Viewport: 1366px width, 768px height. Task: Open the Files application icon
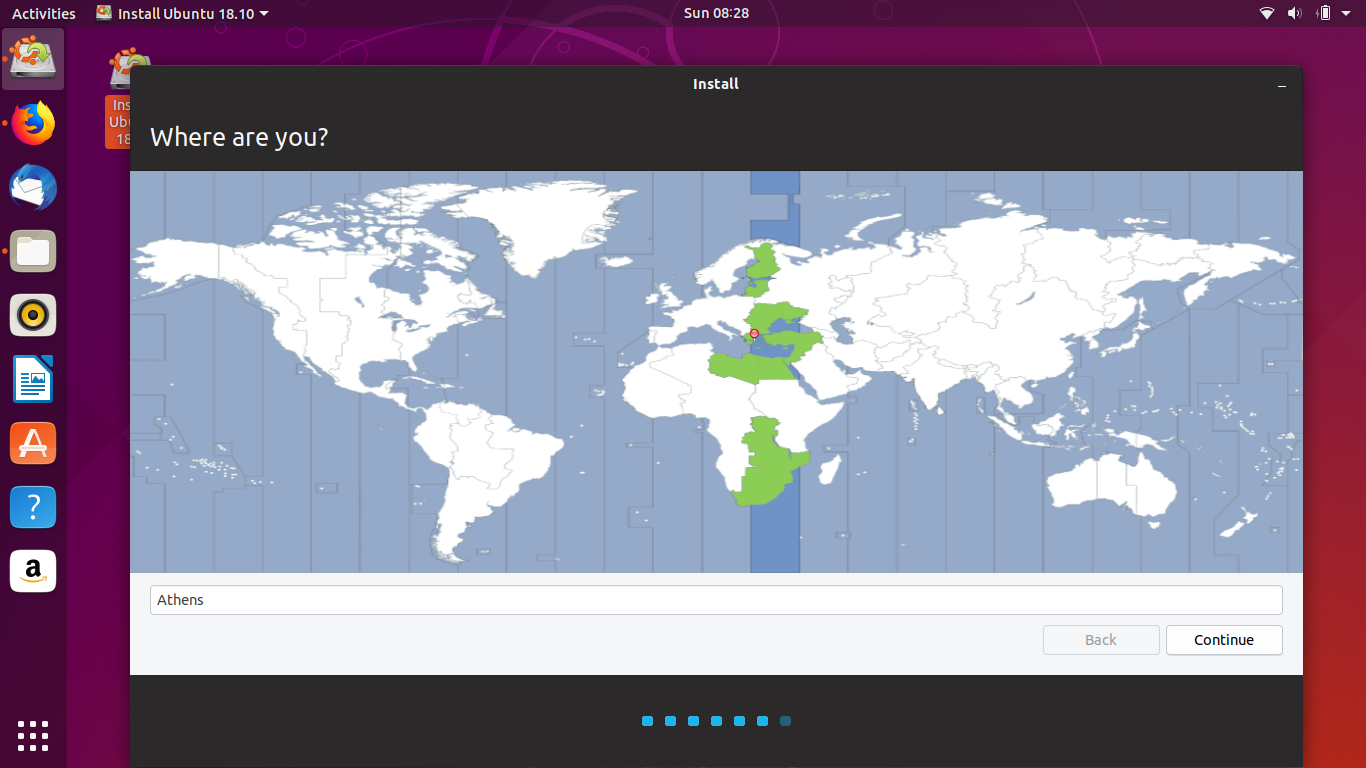[x=33, y=251]
